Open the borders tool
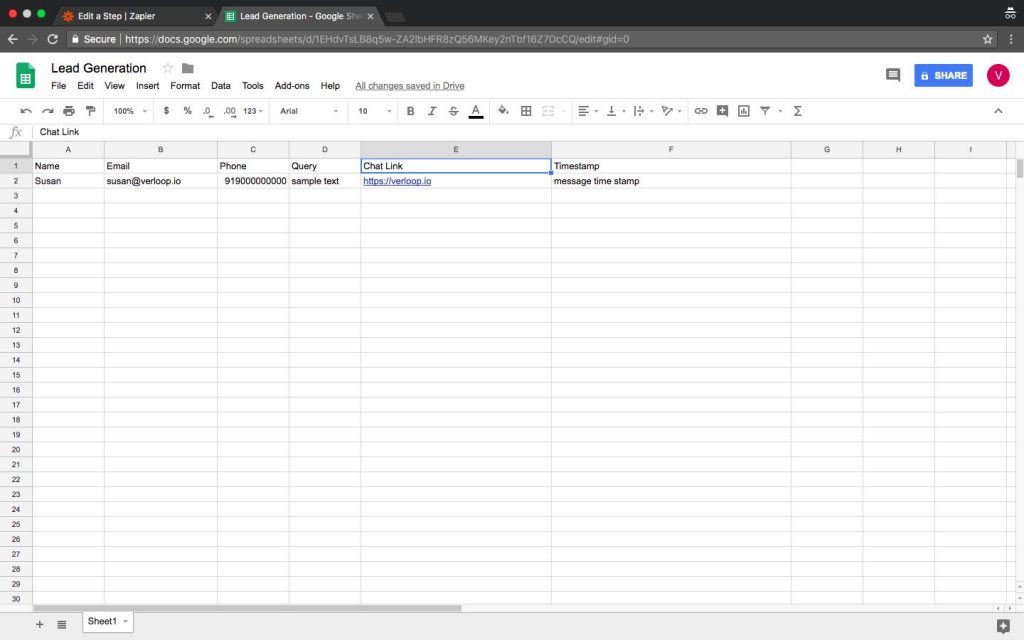Screen dimensions: 1024x640 click(526, 111)
